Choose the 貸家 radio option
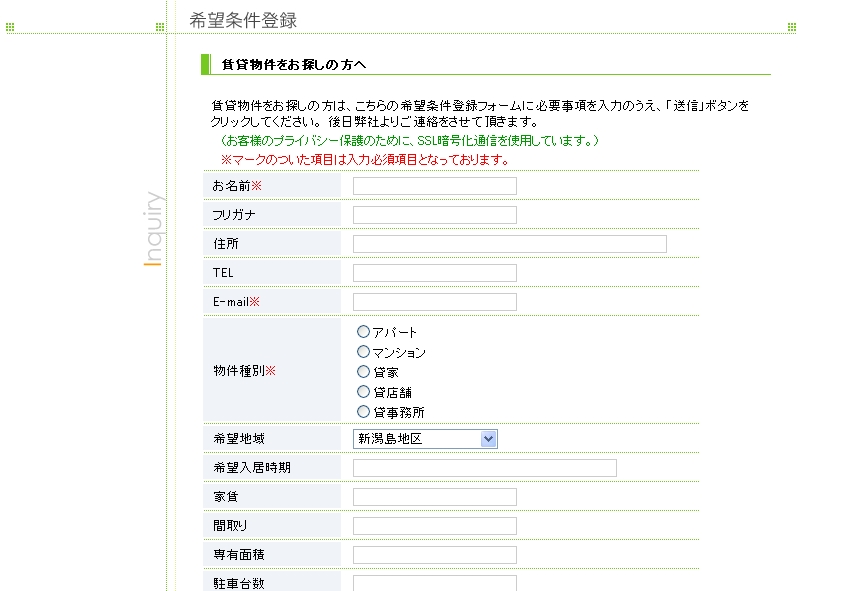Image resolution: width=844 pixels, height=591 pixels. [364, 372]
